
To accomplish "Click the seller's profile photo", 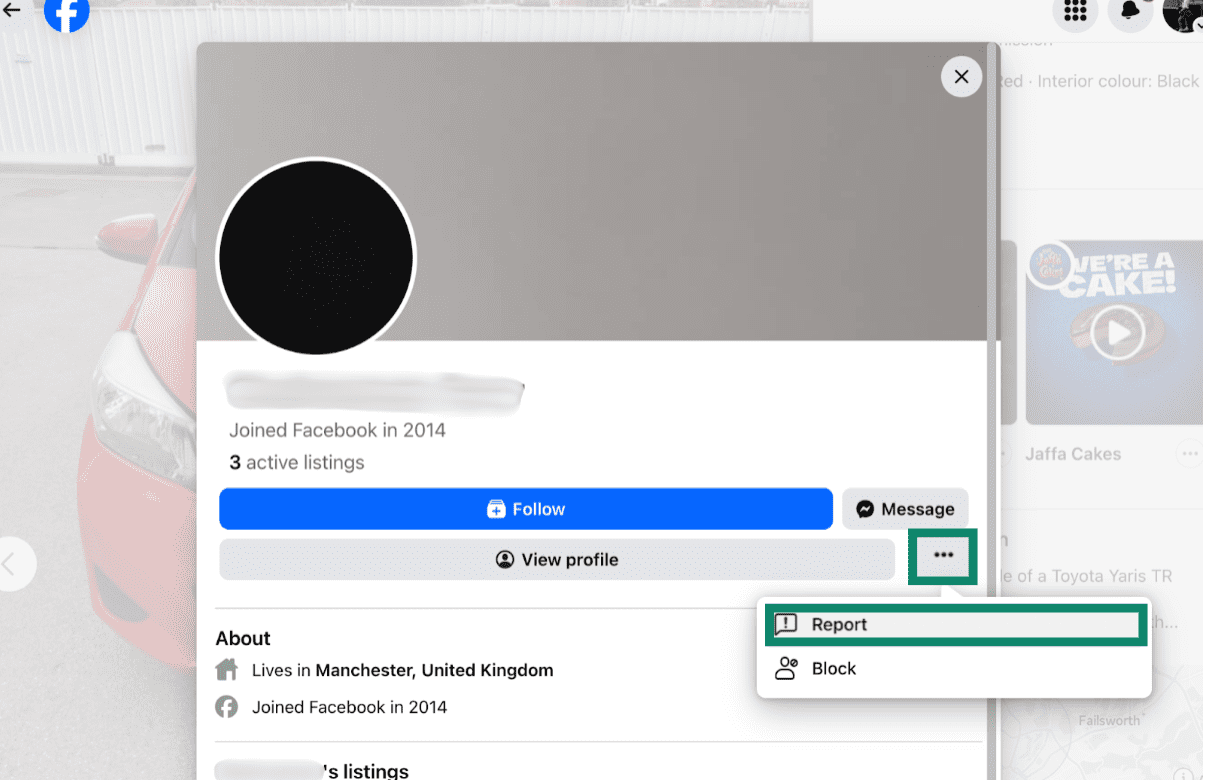I will 316,257.
